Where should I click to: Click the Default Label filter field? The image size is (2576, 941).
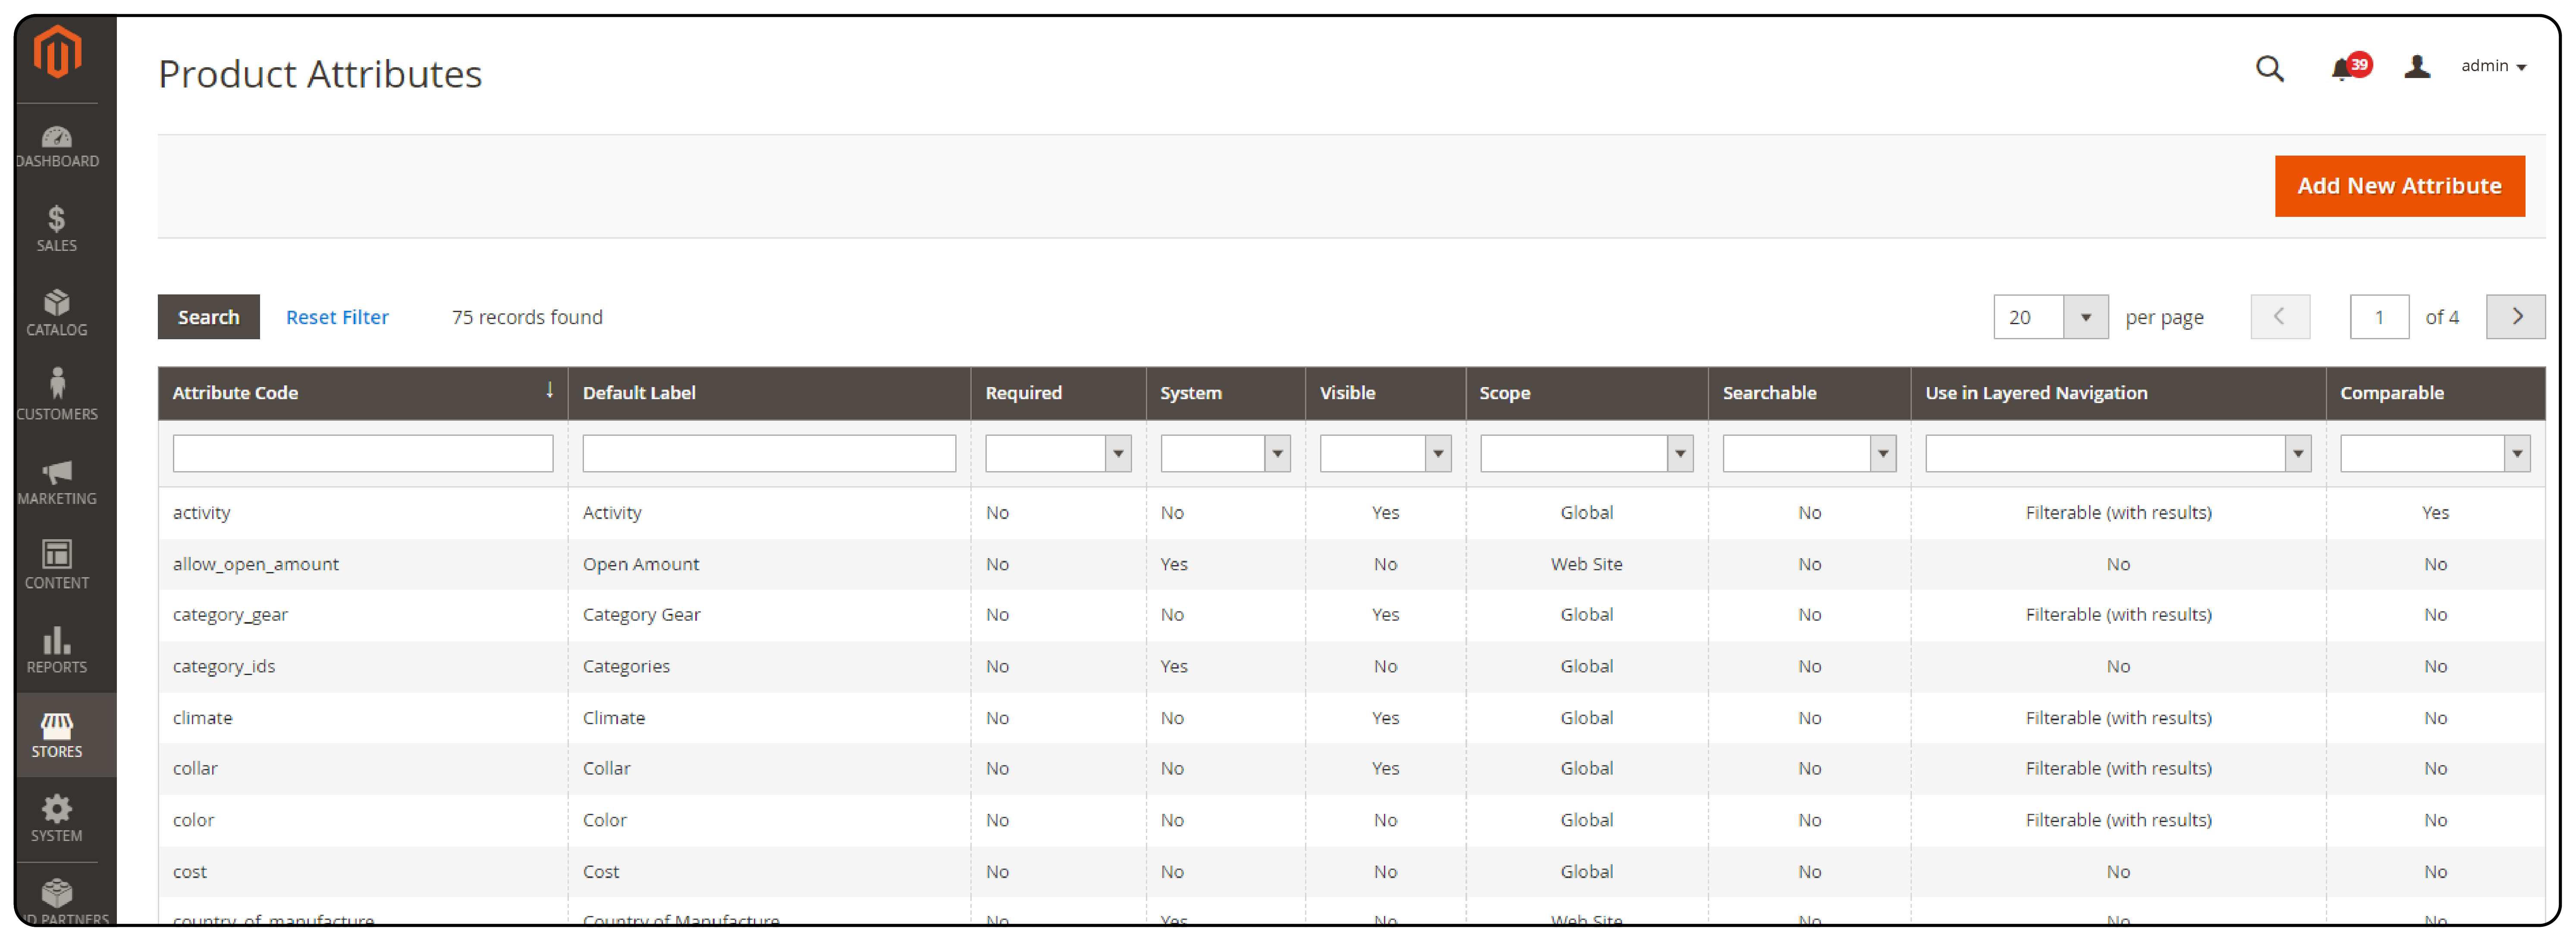(769, 454)
